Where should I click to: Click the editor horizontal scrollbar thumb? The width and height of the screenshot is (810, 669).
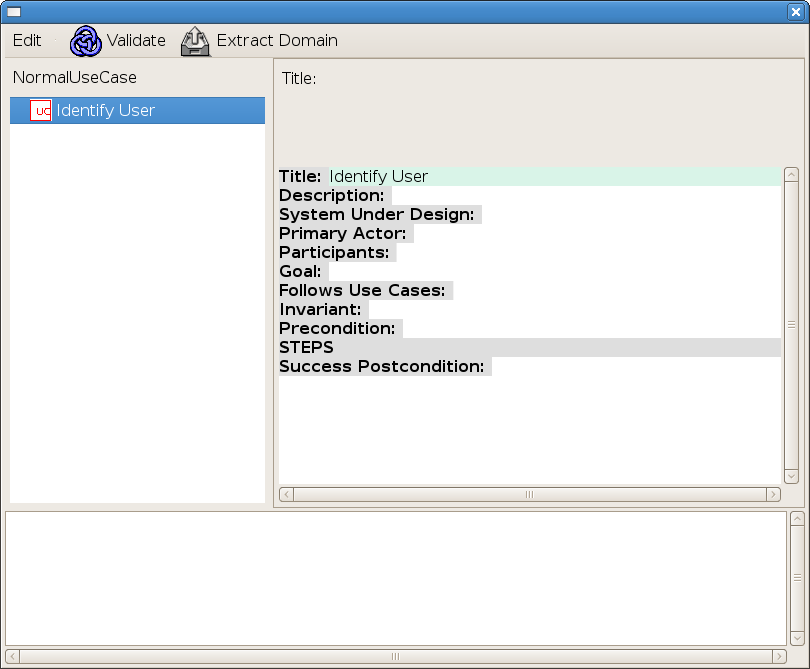click(530, 494)
